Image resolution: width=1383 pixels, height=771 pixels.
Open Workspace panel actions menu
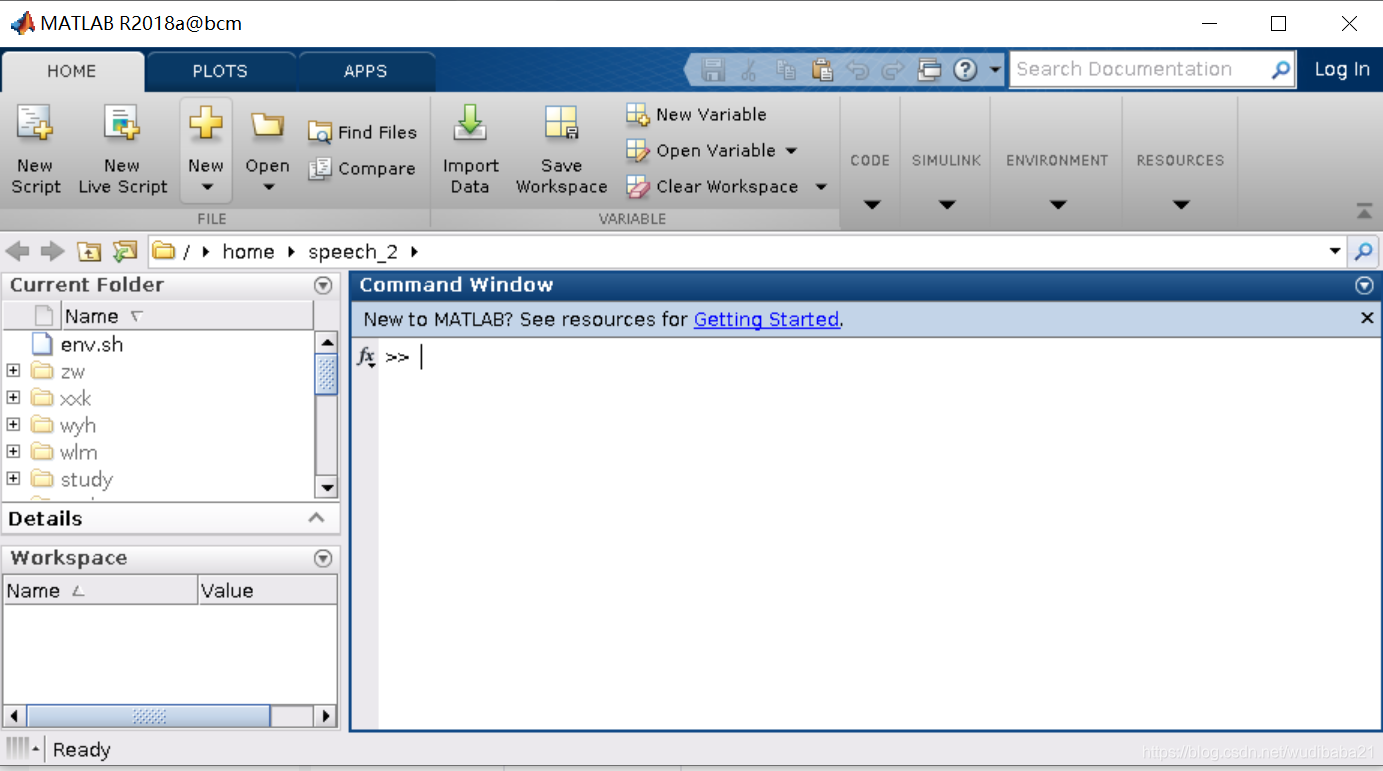point(323,558)
